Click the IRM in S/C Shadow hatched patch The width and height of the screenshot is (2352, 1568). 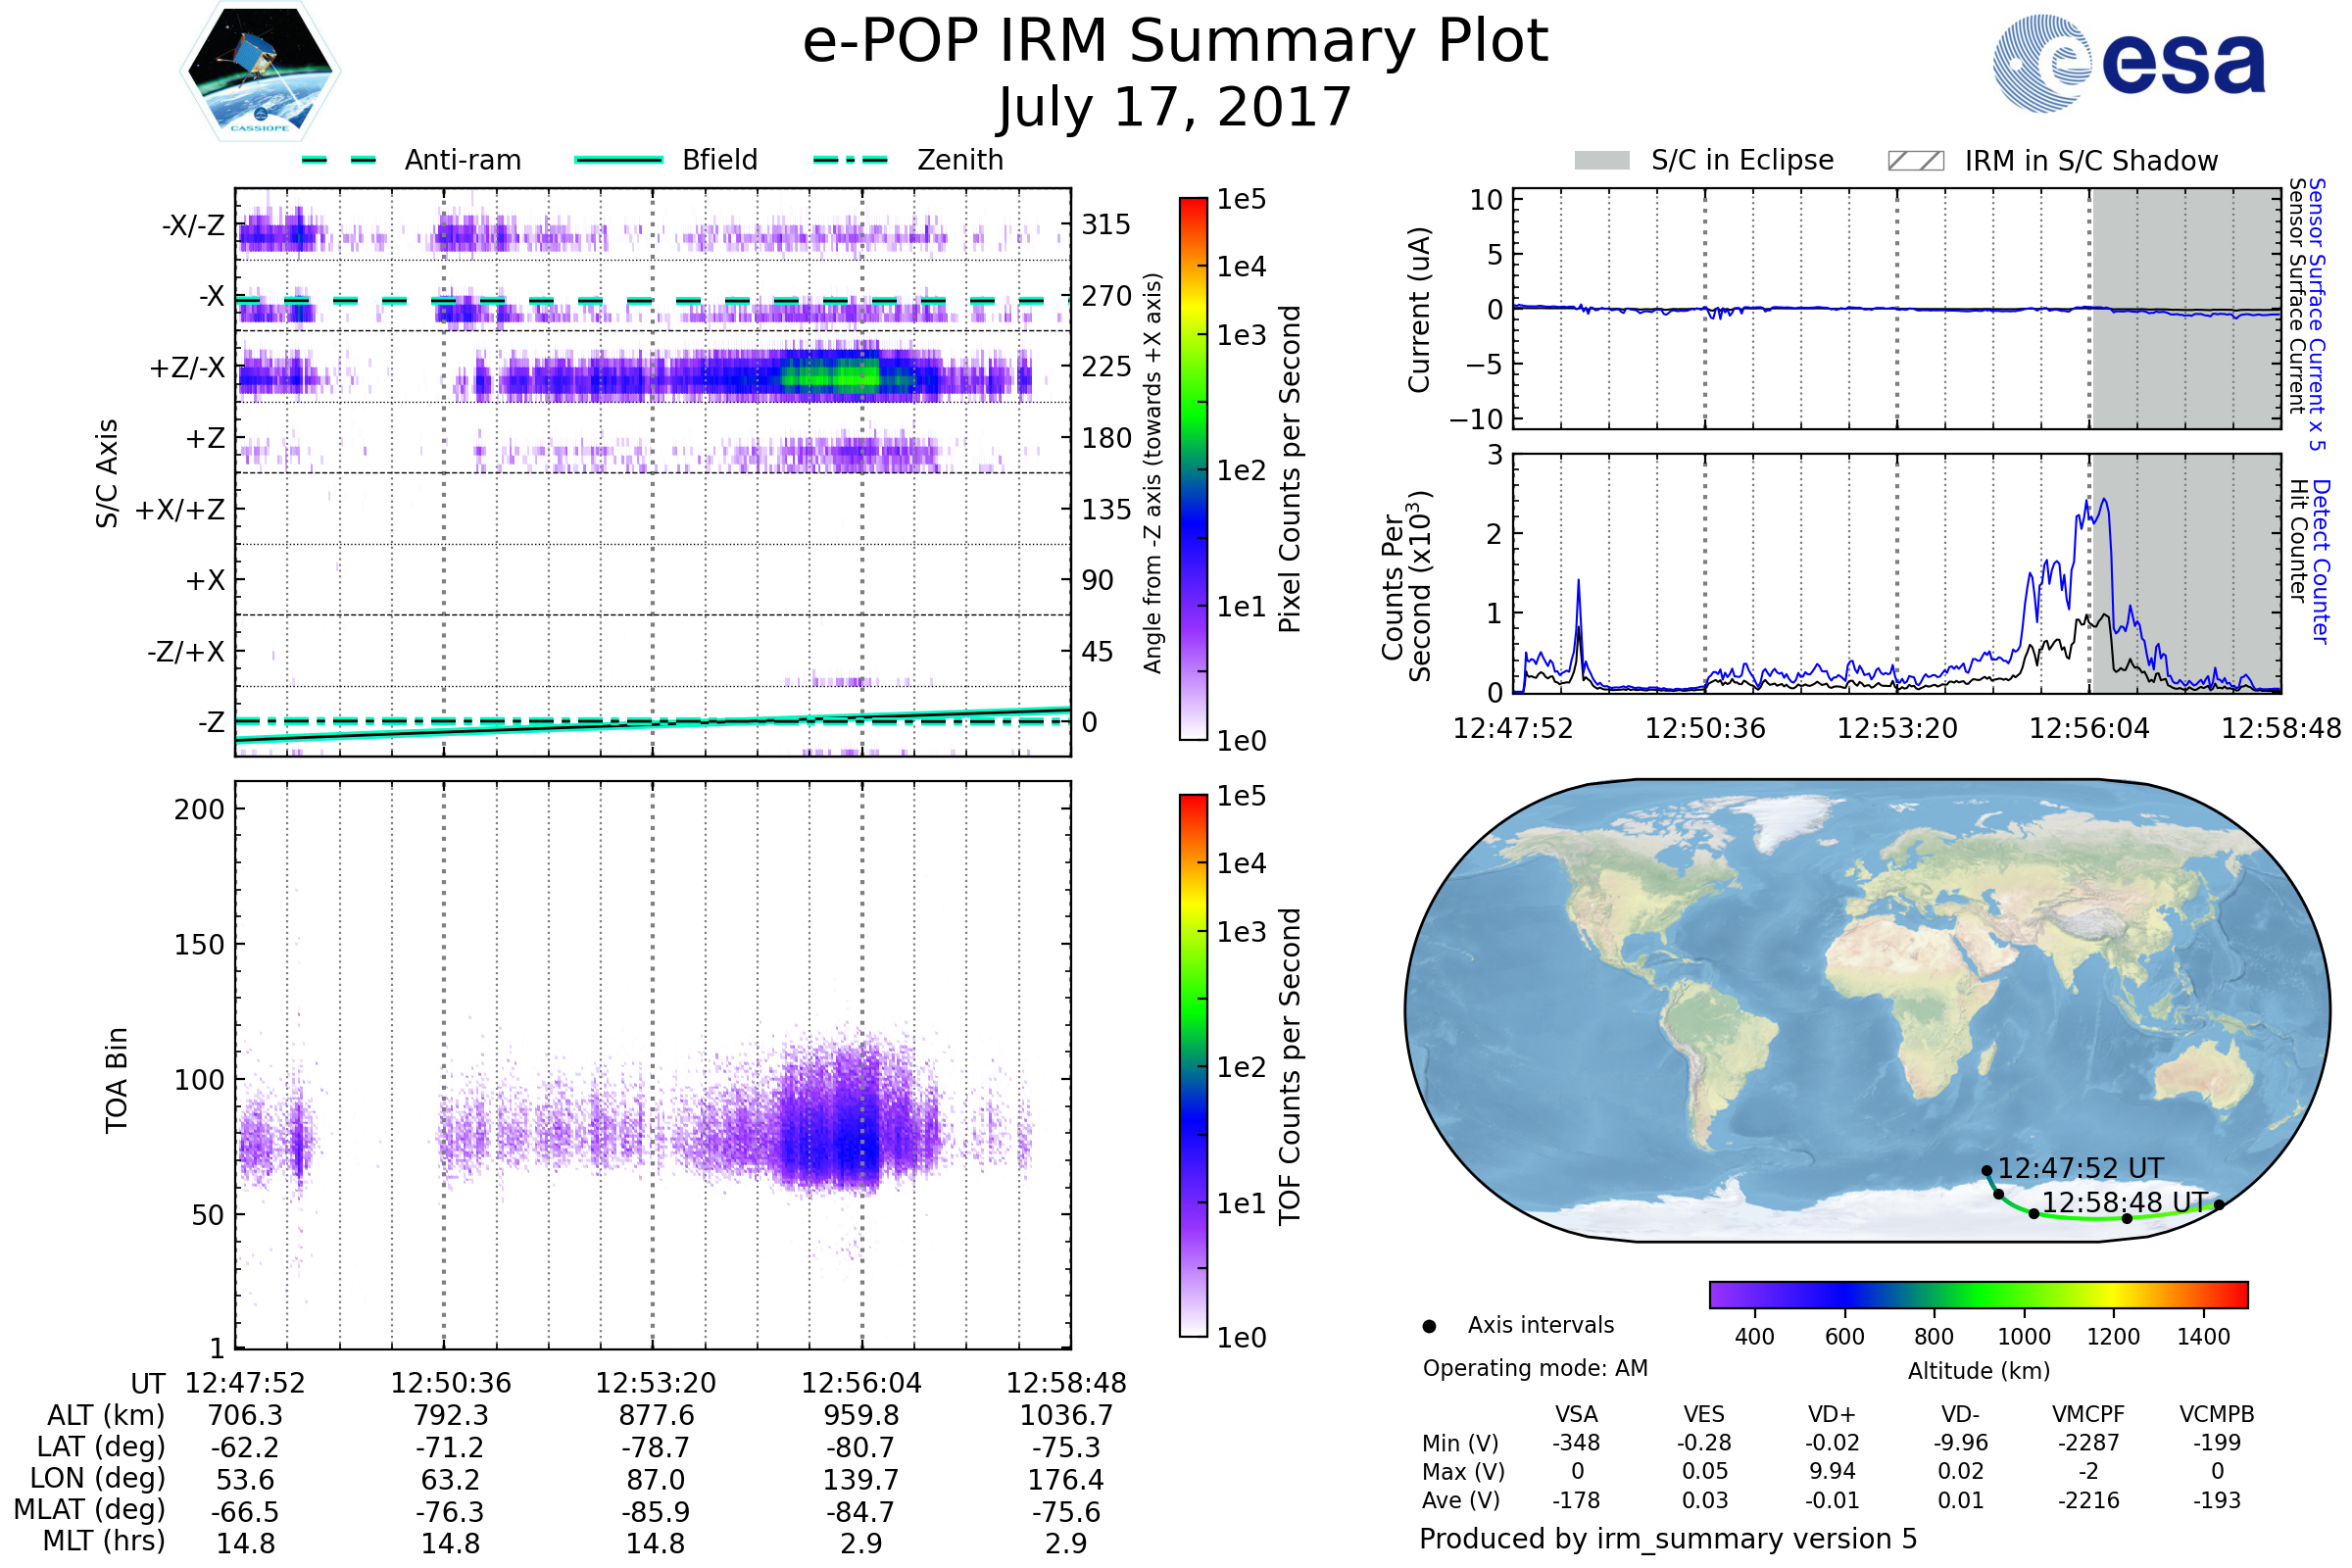[x=1915, y=161]
